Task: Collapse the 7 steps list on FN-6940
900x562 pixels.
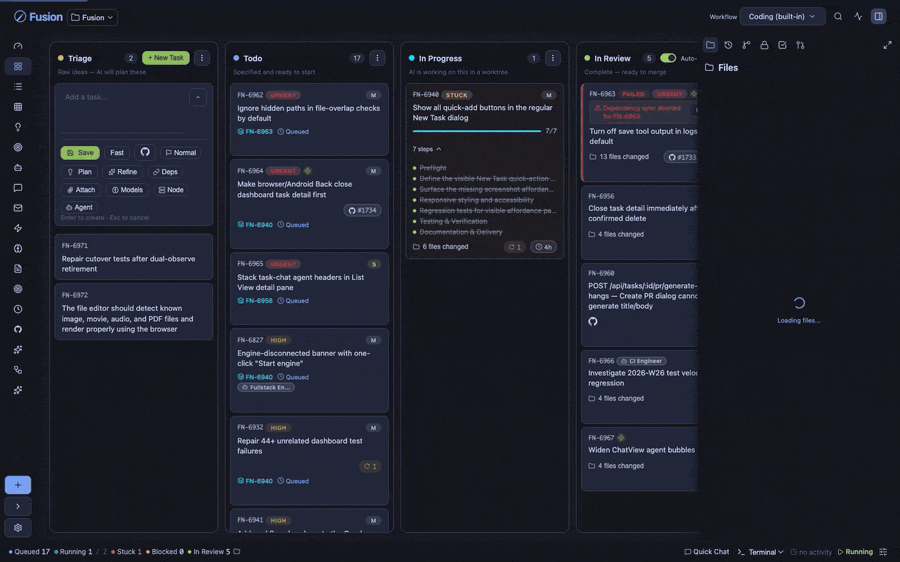Action: tap(427, 149)
